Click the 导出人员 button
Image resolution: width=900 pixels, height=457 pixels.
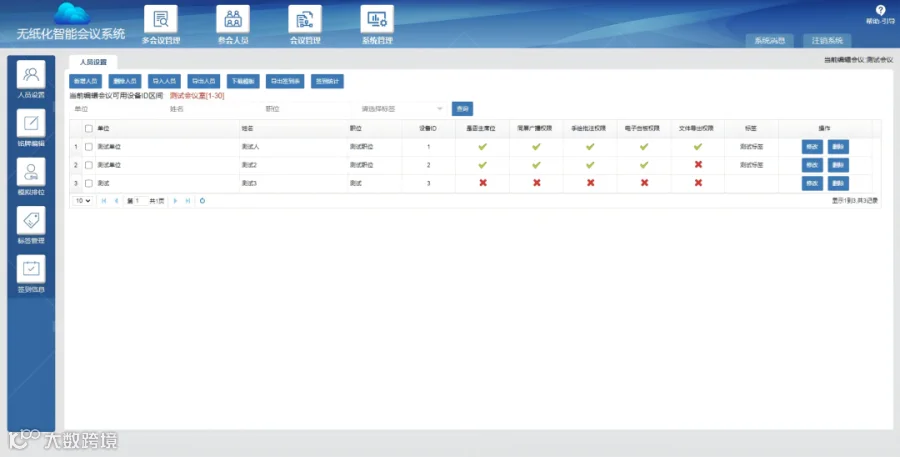[x=204, y=82]
